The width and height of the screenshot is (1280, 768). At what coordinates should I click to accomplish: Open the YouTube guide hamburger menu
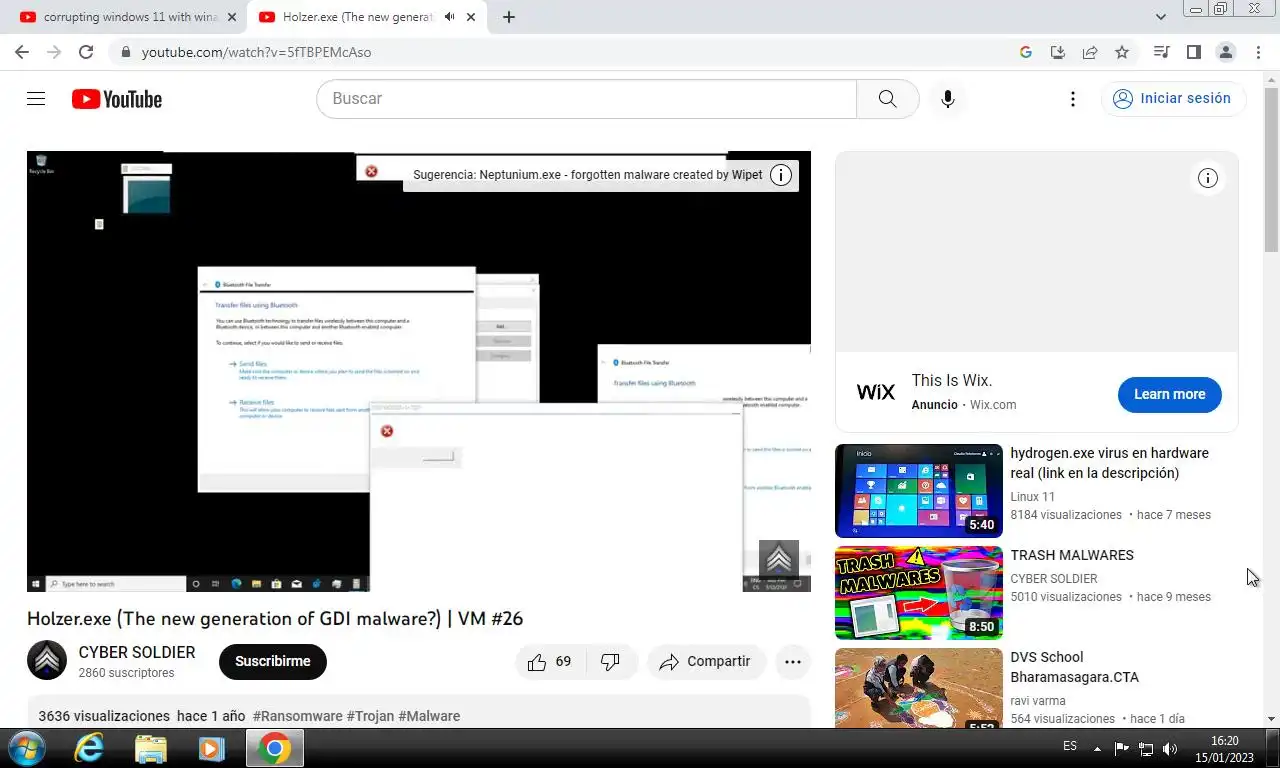pos(36,99)
